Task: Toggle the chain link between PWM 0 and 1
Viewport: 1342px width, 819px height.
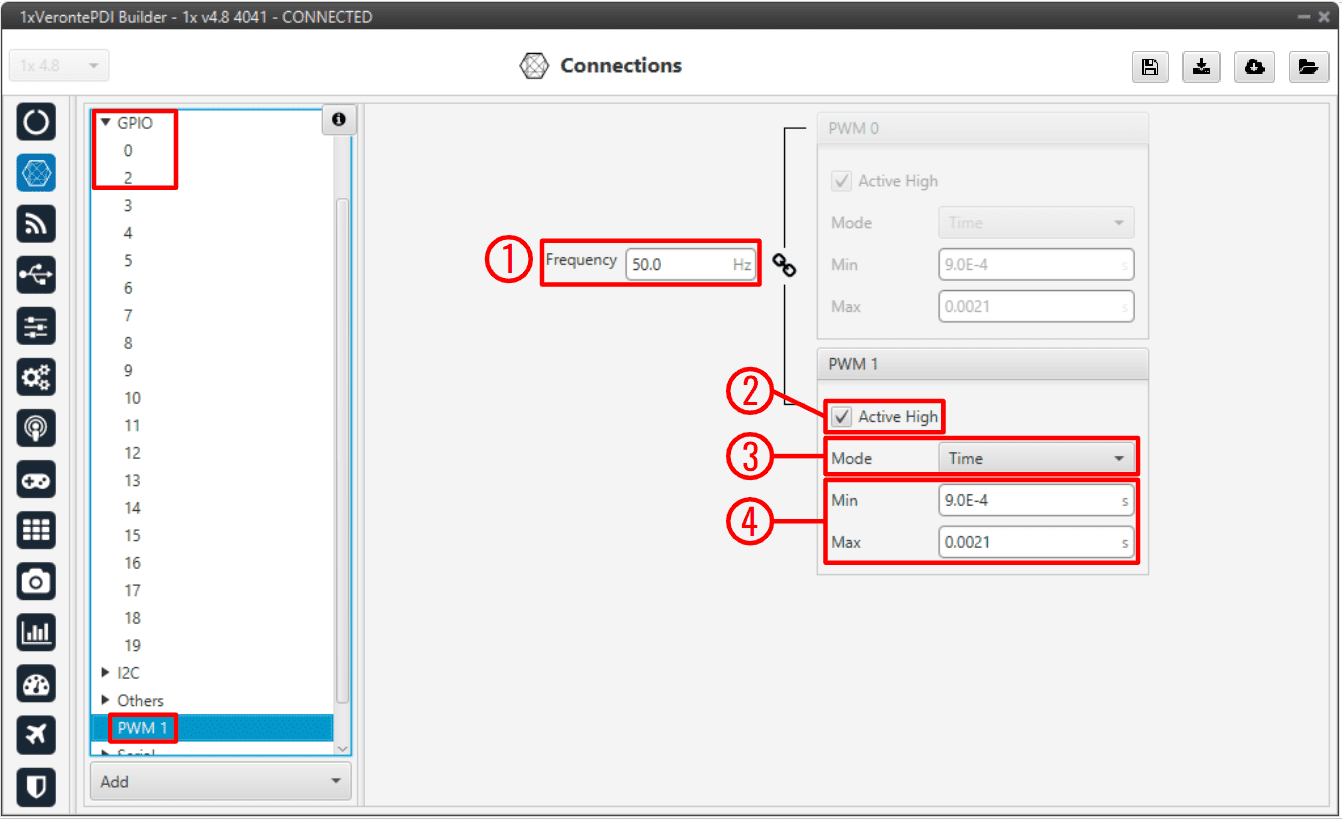Action: [x=786, y=265]
